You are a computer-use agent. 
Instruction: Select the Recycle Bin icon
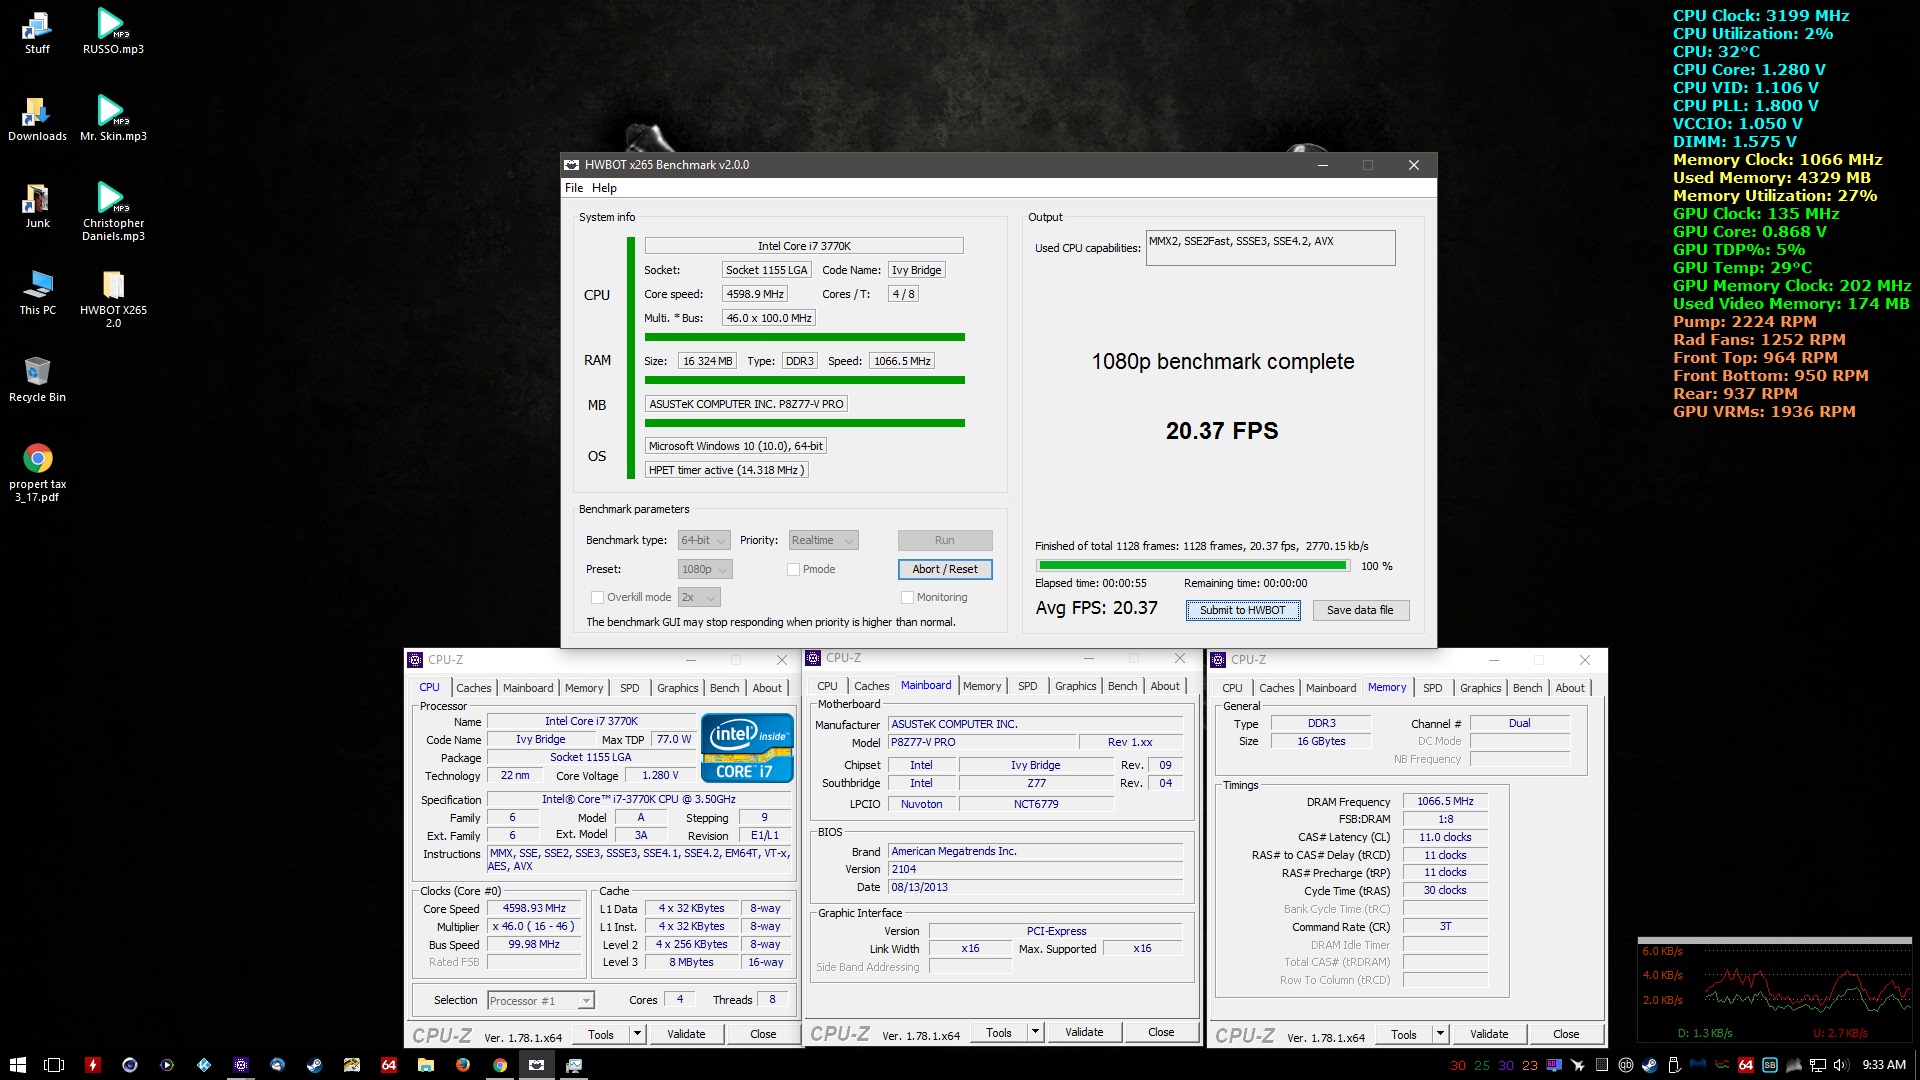tap(37, 380)
